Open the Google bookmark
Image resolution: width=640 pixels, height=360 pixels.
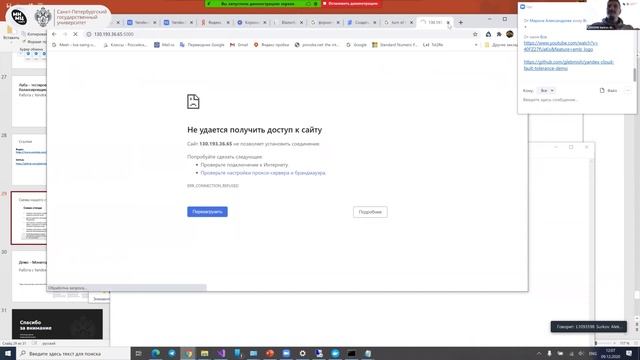click(356, 45)
